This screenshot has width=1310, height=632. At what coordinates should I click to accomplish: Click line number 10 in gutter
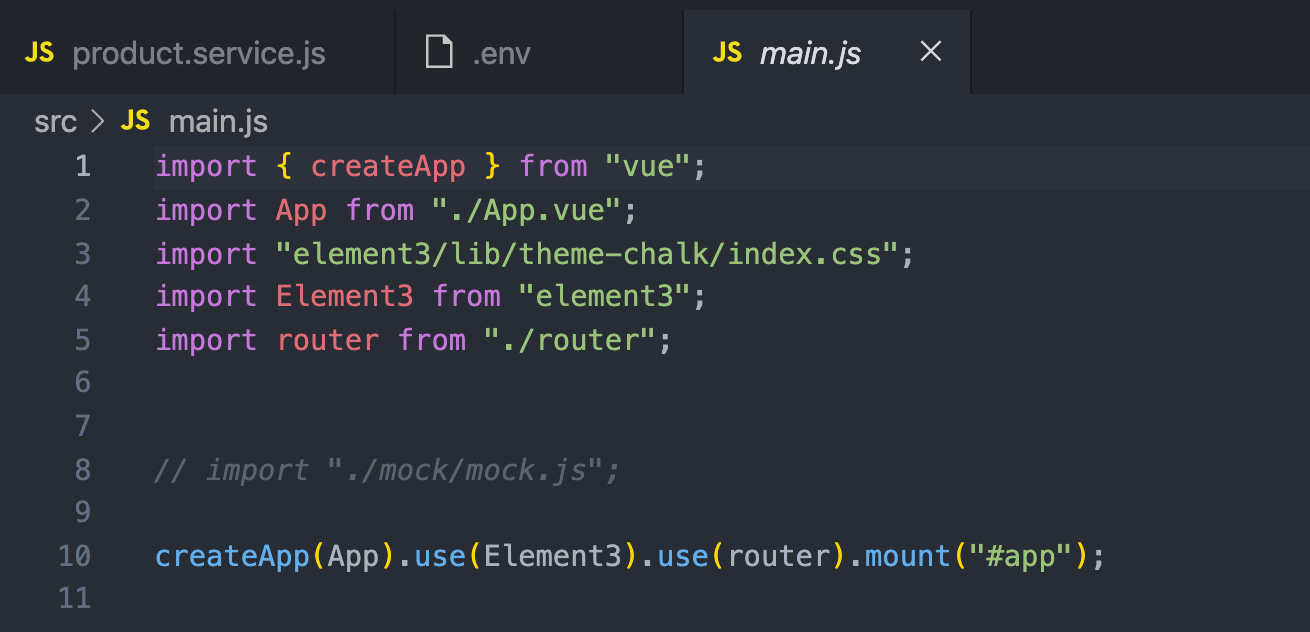coord(74,555)
